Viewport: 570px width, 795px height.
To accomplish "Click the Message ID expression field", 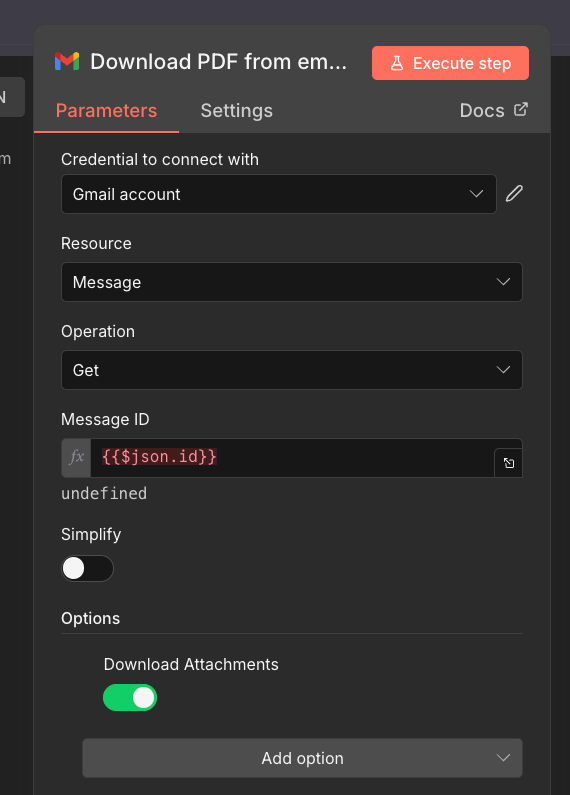I will pyautogui.click(x=292, y=458).
